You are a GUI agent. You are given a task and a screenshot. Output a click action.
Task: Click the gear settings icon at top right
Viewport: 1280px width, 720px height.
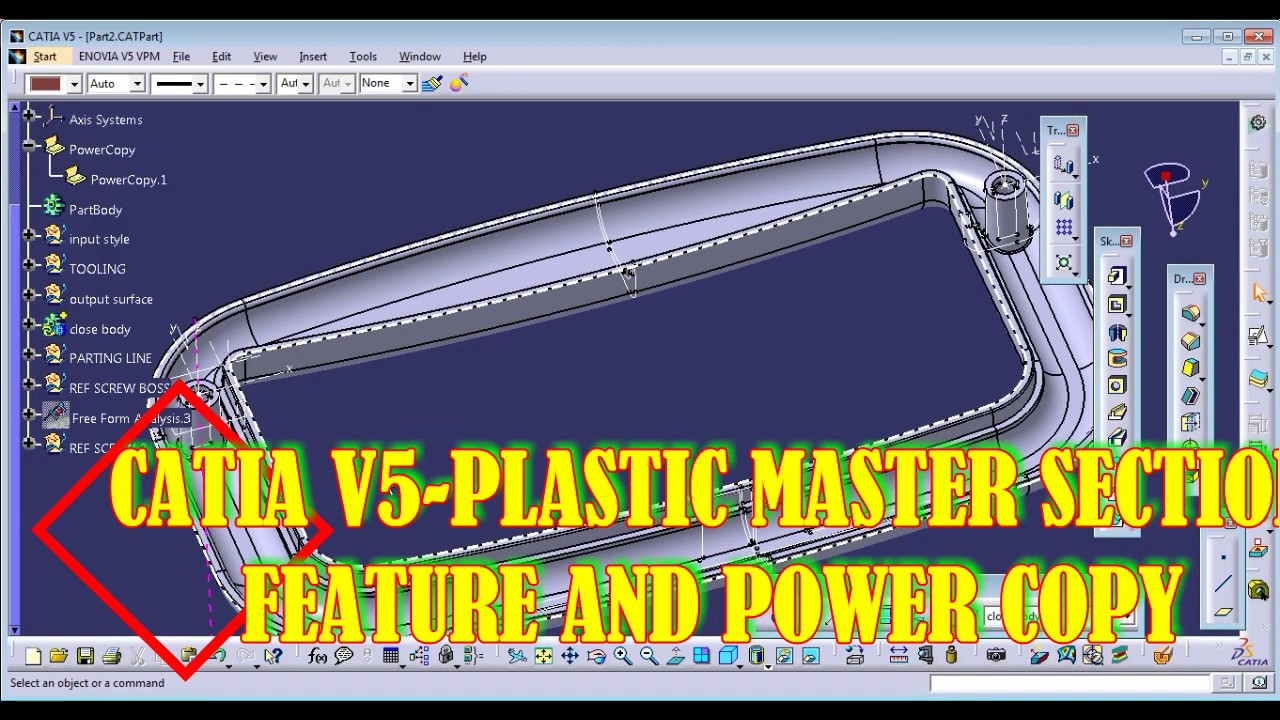click(x=1258, y=122)
